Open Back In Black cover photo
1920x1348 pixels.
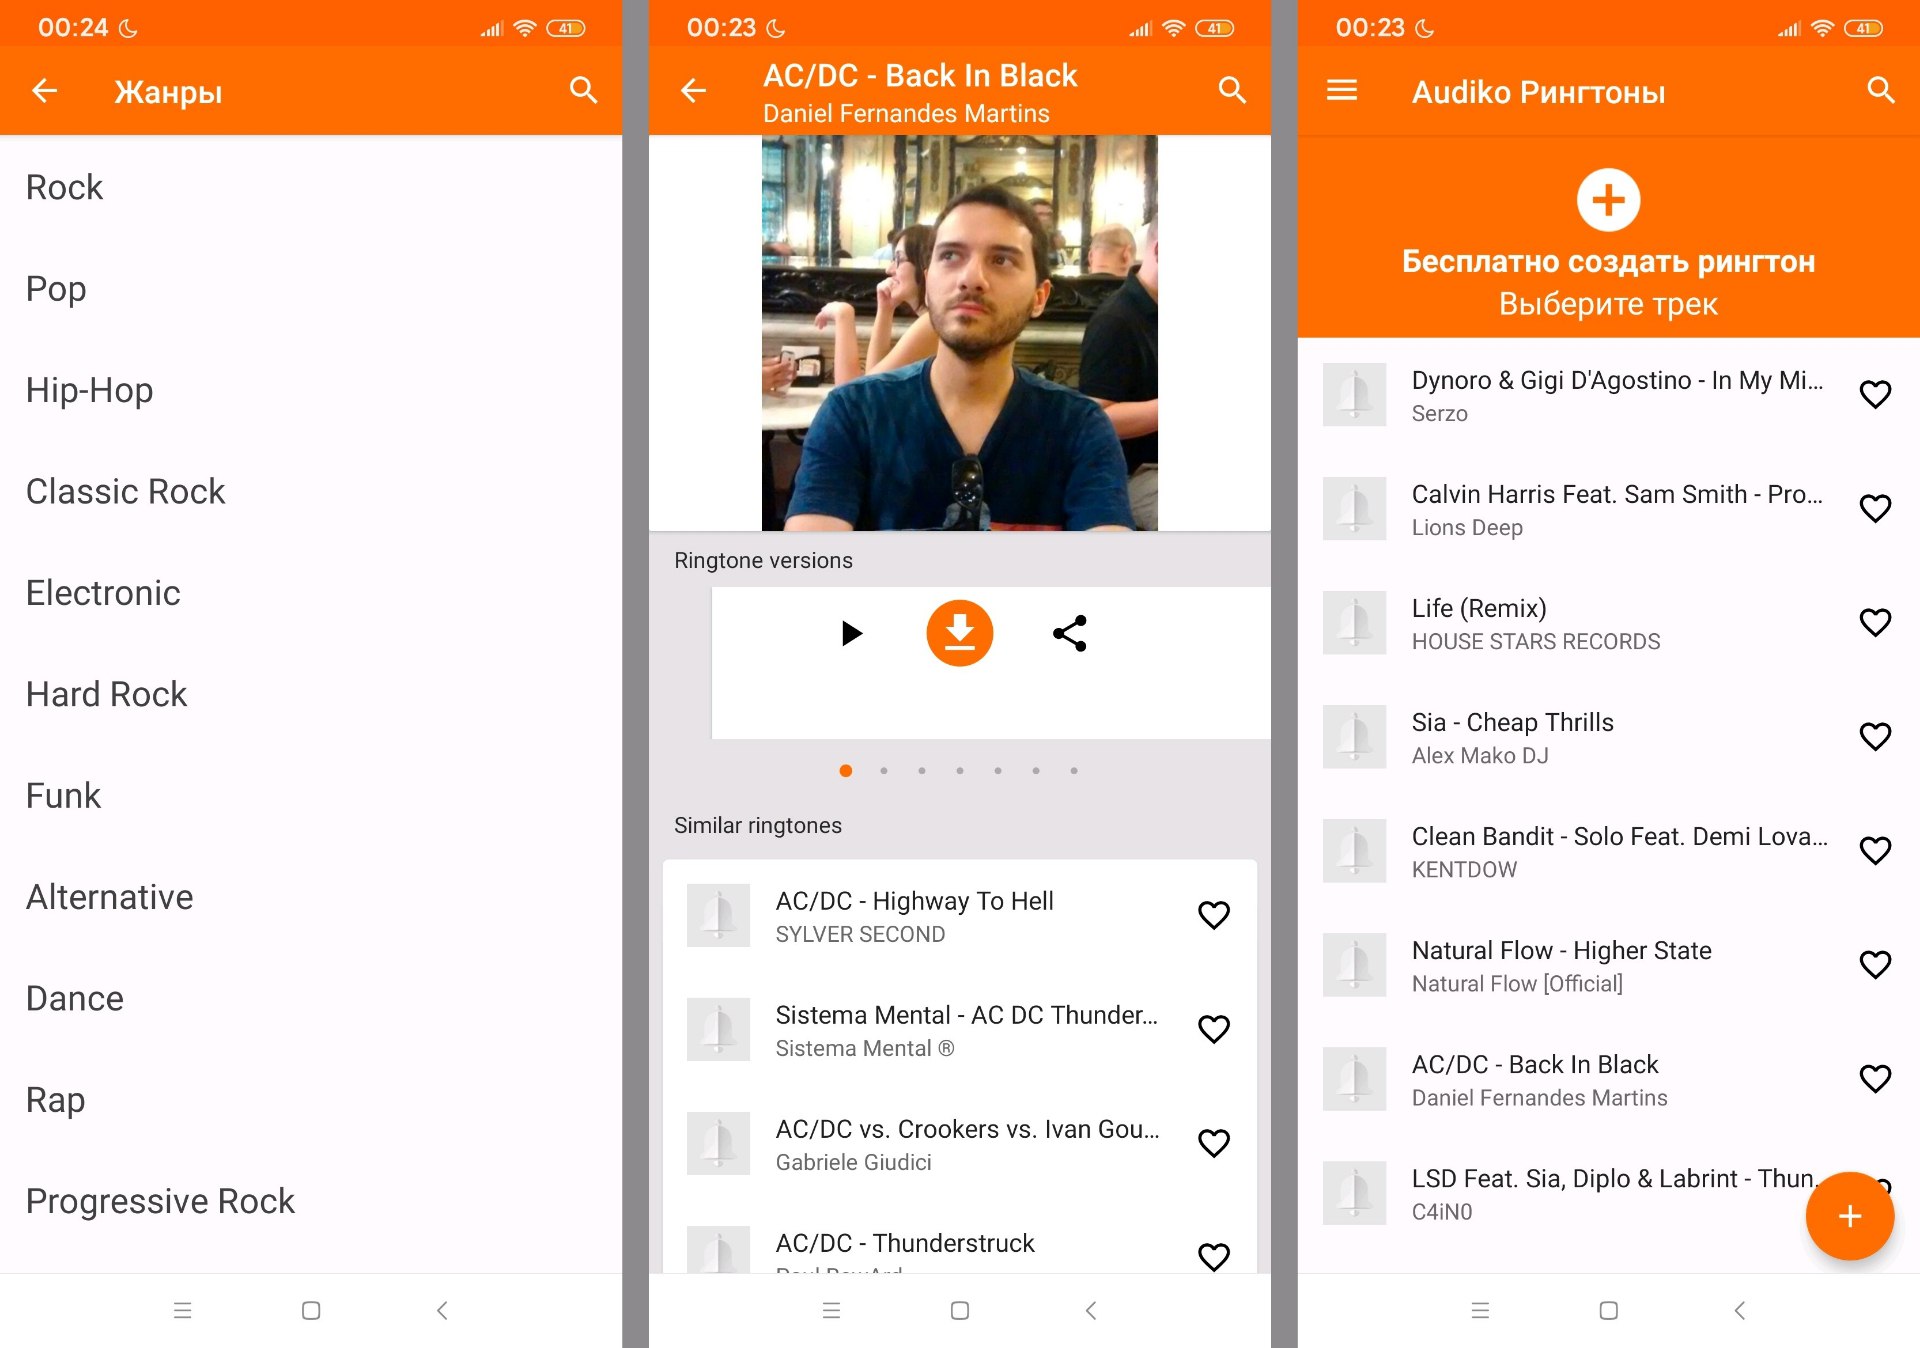[959, 333]
